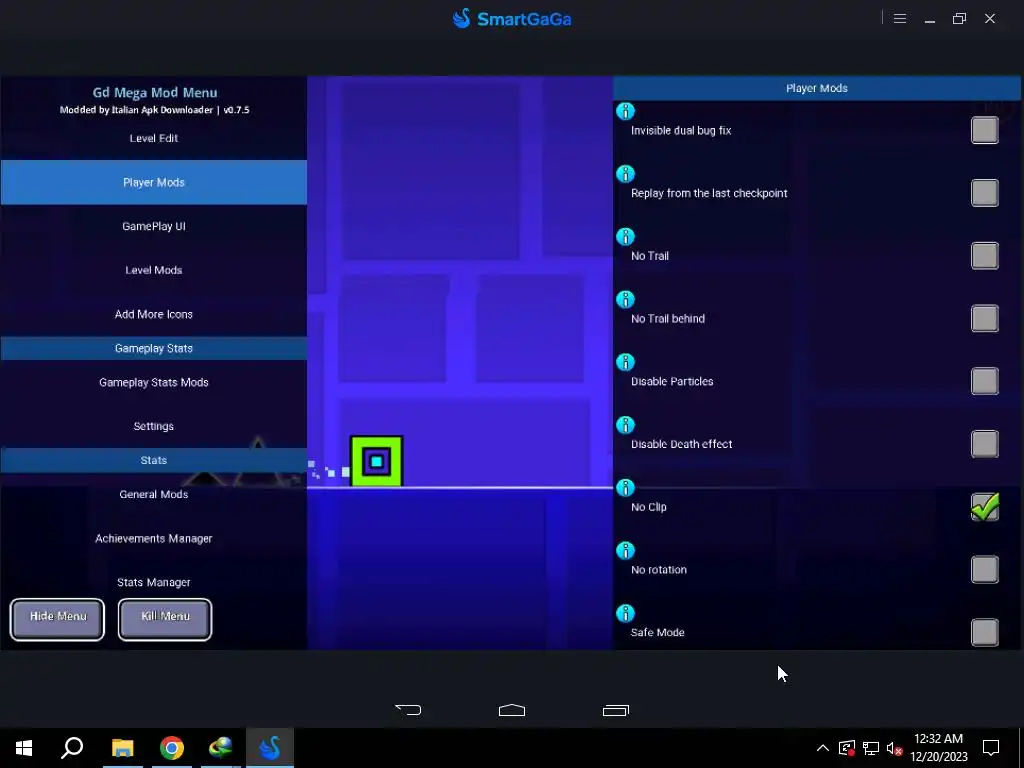Click the Gameplay Stats header
The height and width of the screenshot is (768, 1024).
(153, 349)
